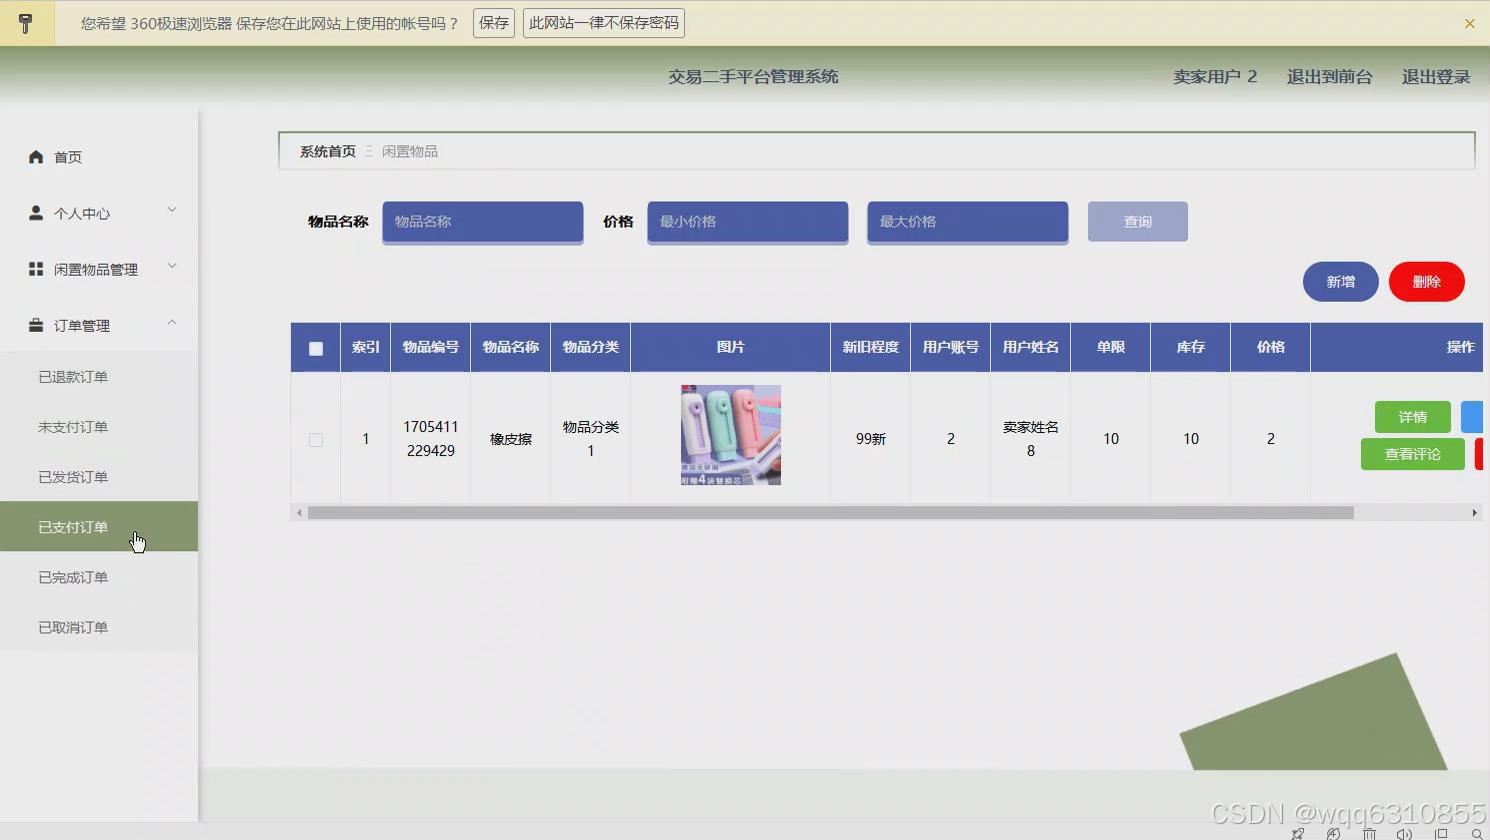Viewport: 1490px width, 840px height.
Task: Click the window layout icon in the status bar
Action: coord(1441,833)
